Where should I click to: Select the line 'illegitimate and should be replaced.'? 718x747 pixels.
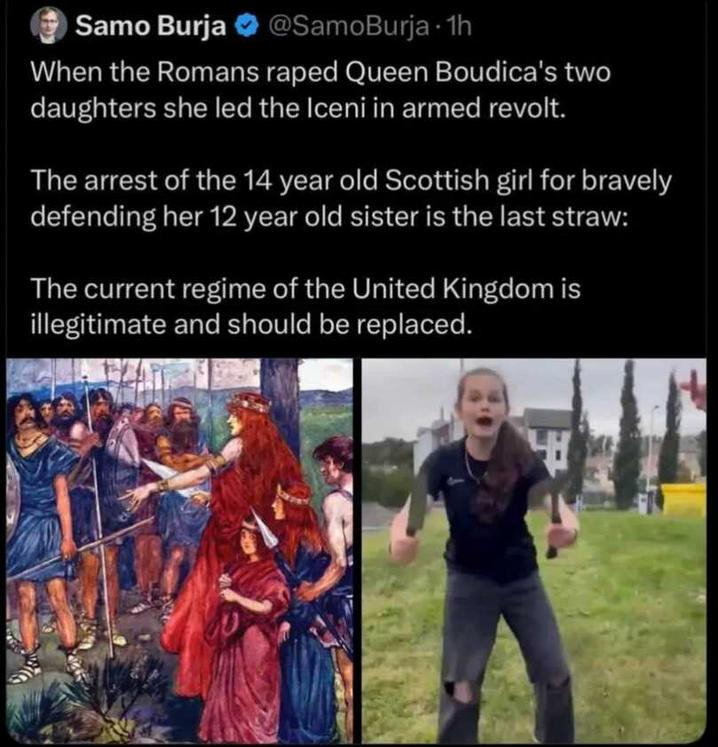[x=251, y=324]
